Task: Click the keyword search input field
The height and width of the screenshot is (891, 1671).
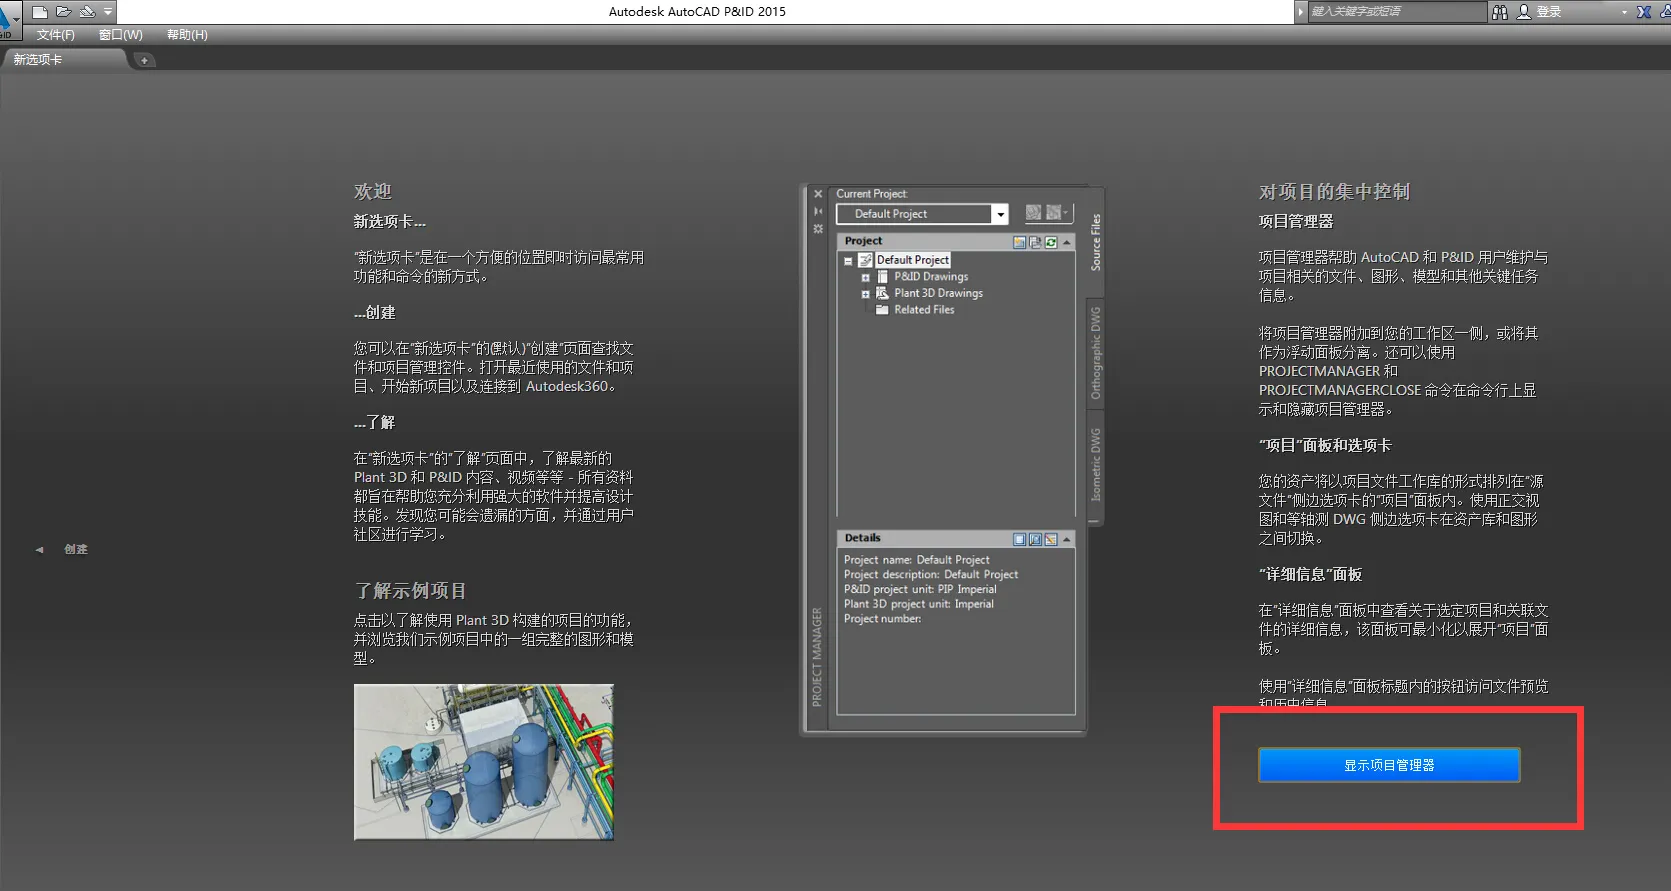Action: (x=1396, y=12)
